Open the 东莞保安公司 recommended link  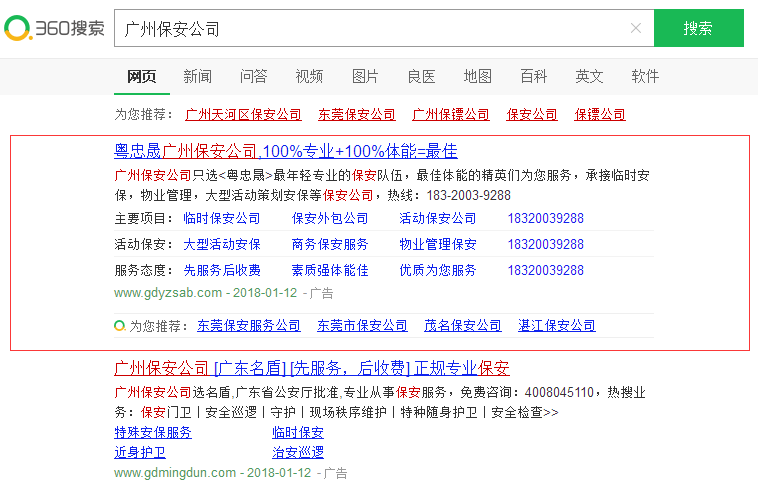tap(356, 115)
